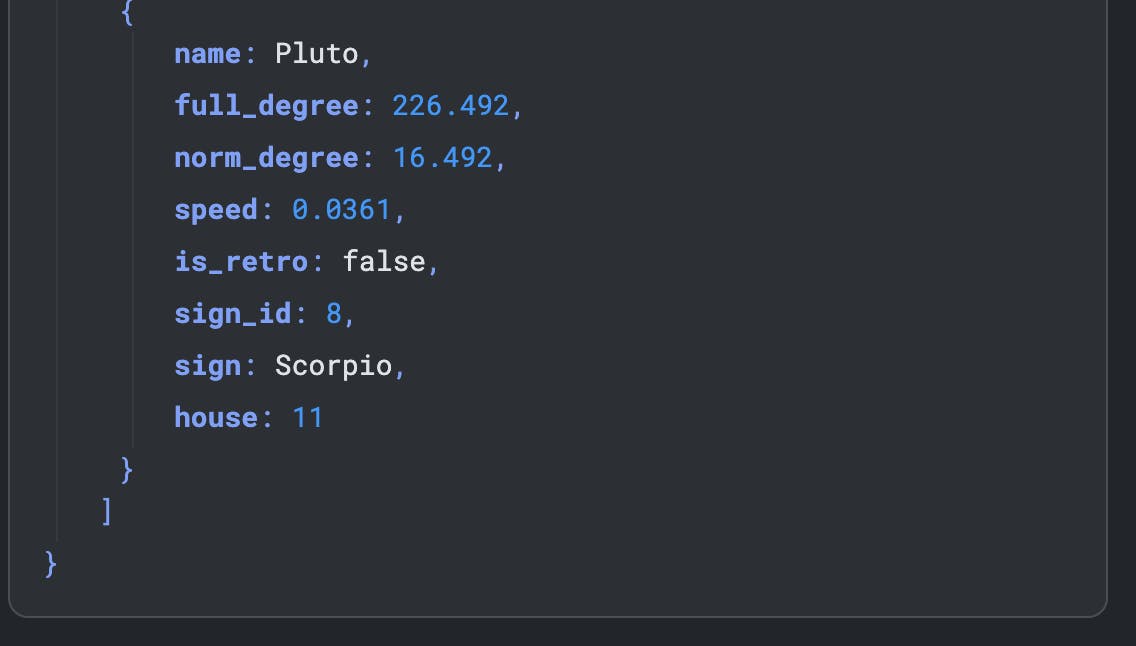Click the closing square bracket

click(x=106, y=512)
